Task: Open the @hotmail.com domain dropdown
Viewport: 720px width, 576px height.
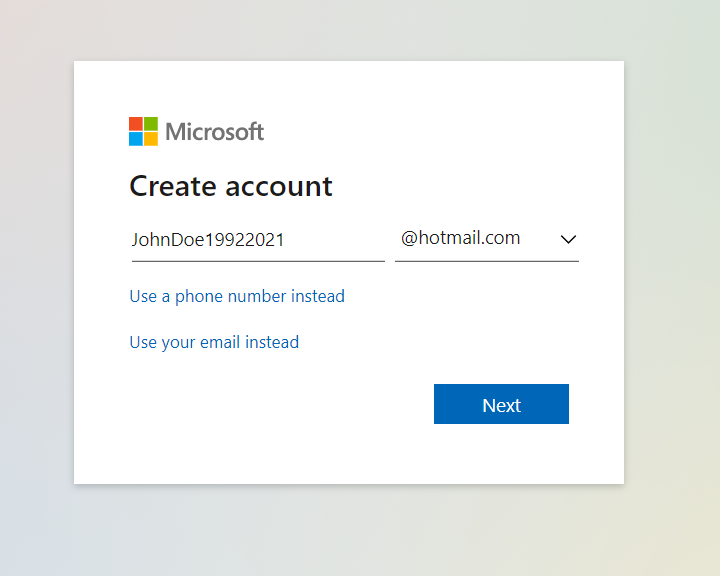Action: (461, 239)
